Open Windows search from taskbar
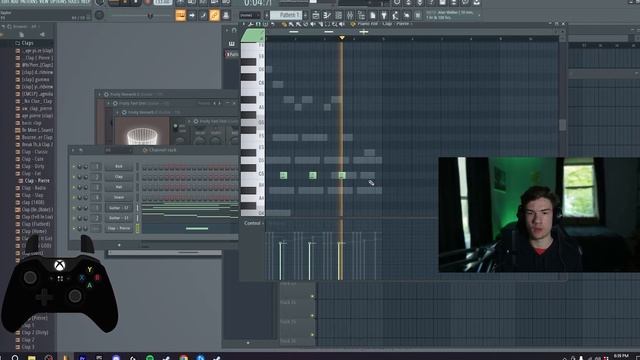This screenshot has height=360, width=640. click(x=15, y=358)
